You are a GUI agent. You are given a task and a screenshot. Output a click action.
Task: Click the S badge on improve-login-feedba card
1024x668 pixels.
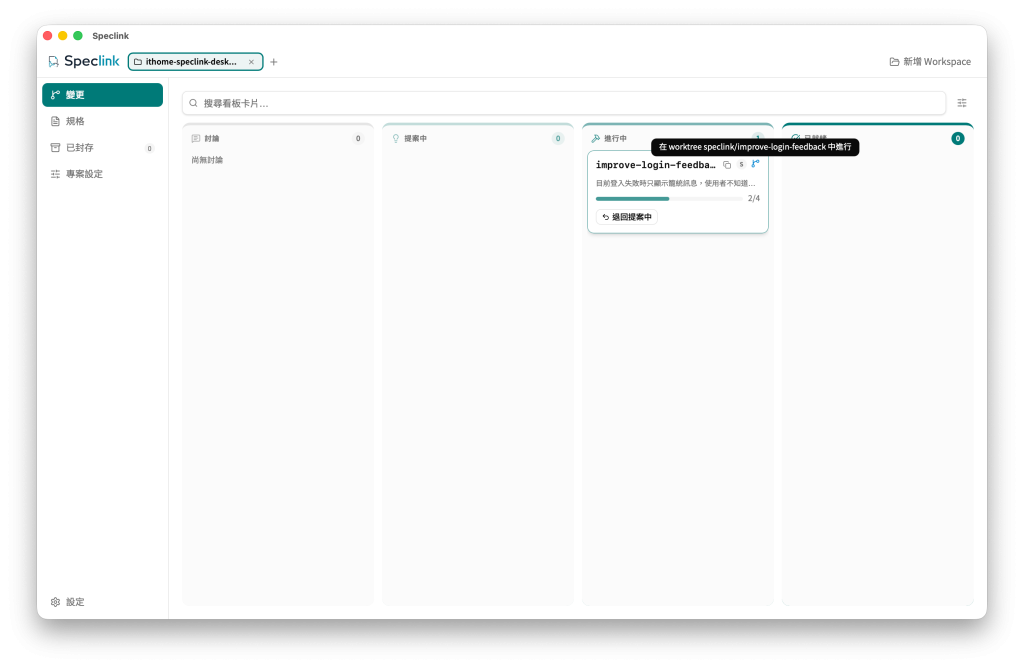(741, 165)
